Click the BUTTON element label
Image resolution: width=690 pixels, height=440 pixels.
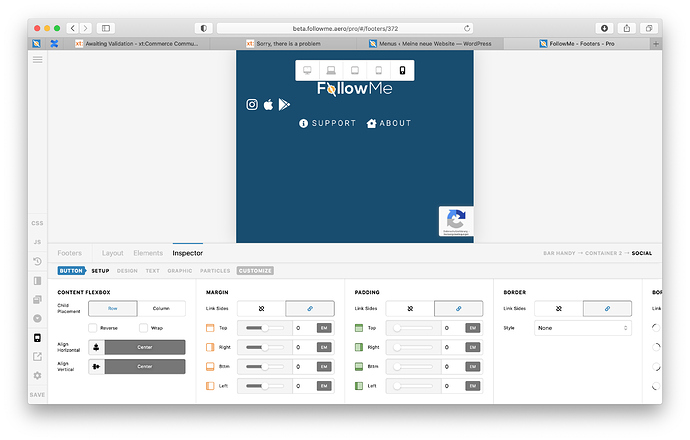coord(71,271)
